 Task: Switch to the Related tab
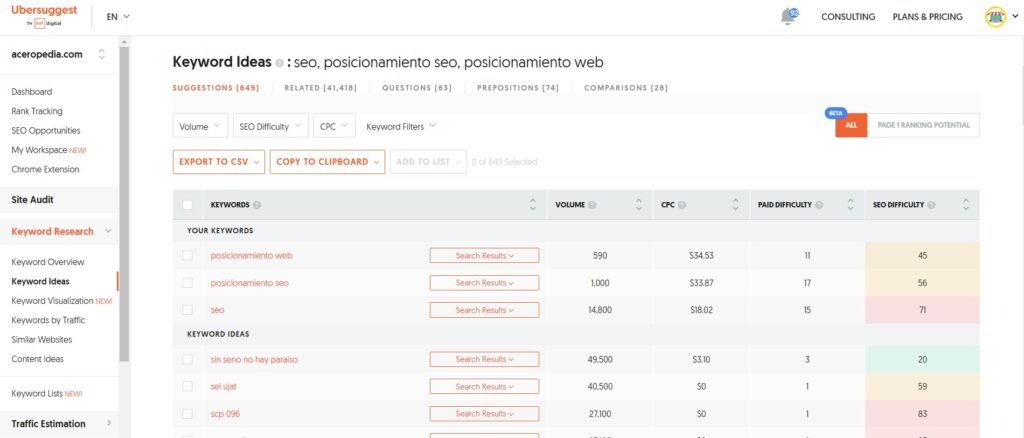coord(320,88)
